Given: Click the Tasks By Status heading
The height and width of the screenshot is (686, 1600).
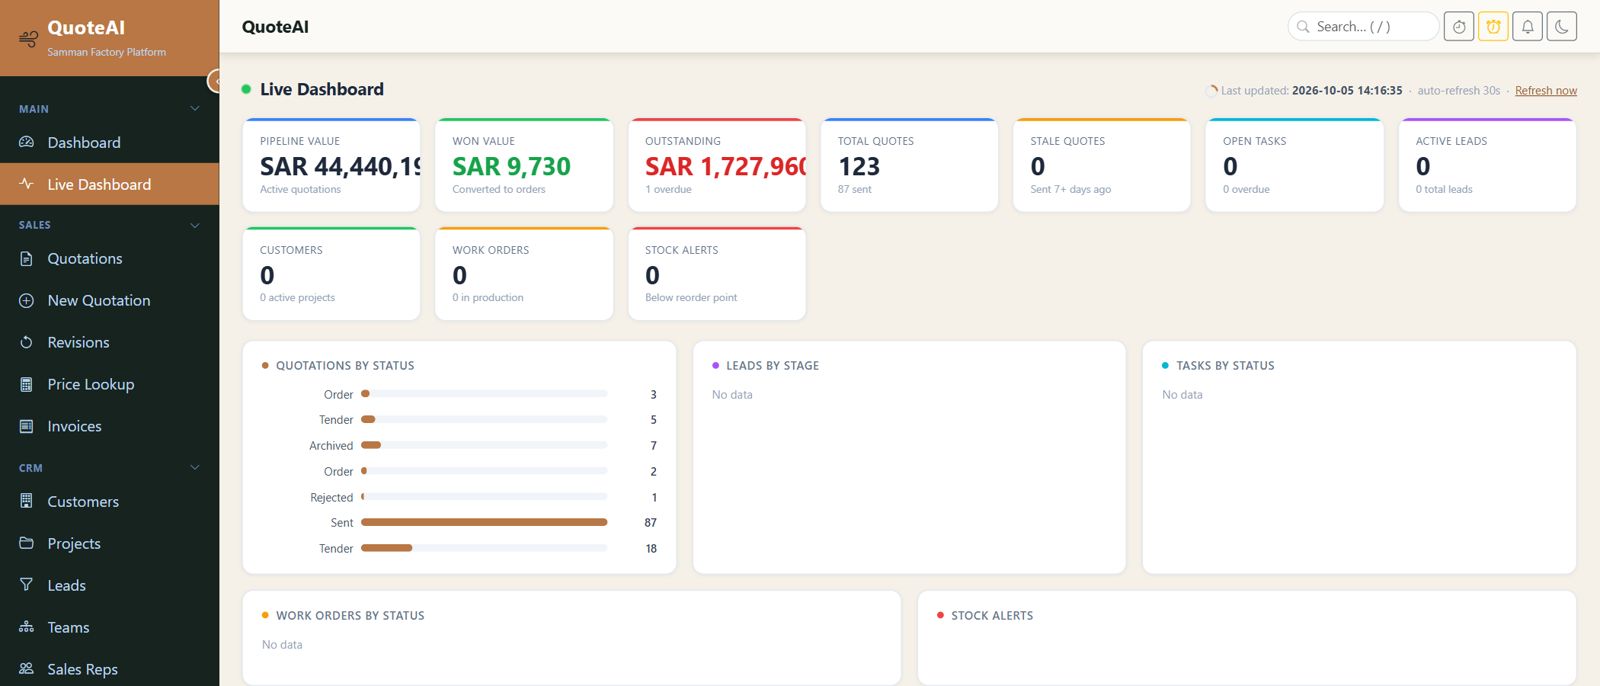Looking at the screenshot, I should 1225,366.
